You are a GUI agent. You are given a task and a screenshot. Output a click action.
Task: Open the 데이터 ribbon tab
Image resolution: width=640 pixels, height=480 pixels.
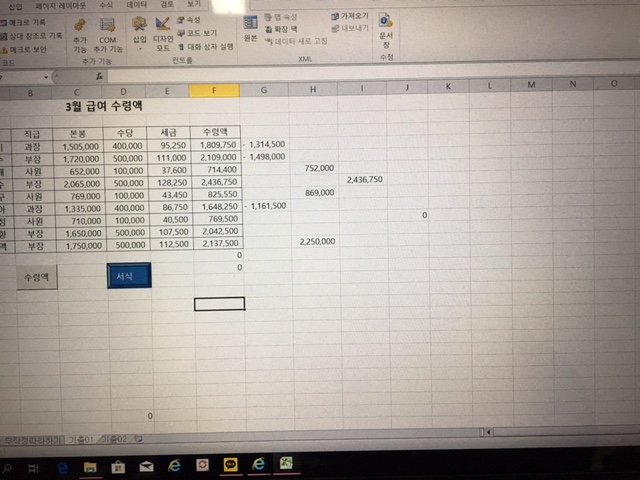[137, 4]
